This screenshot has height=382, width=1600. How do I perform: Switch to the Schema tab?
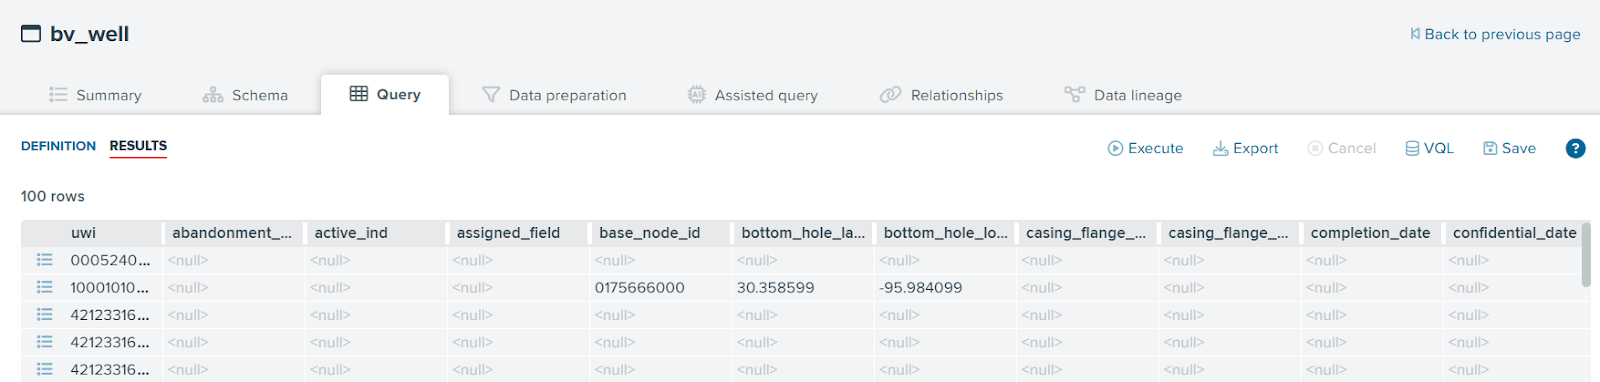(245, 95)
